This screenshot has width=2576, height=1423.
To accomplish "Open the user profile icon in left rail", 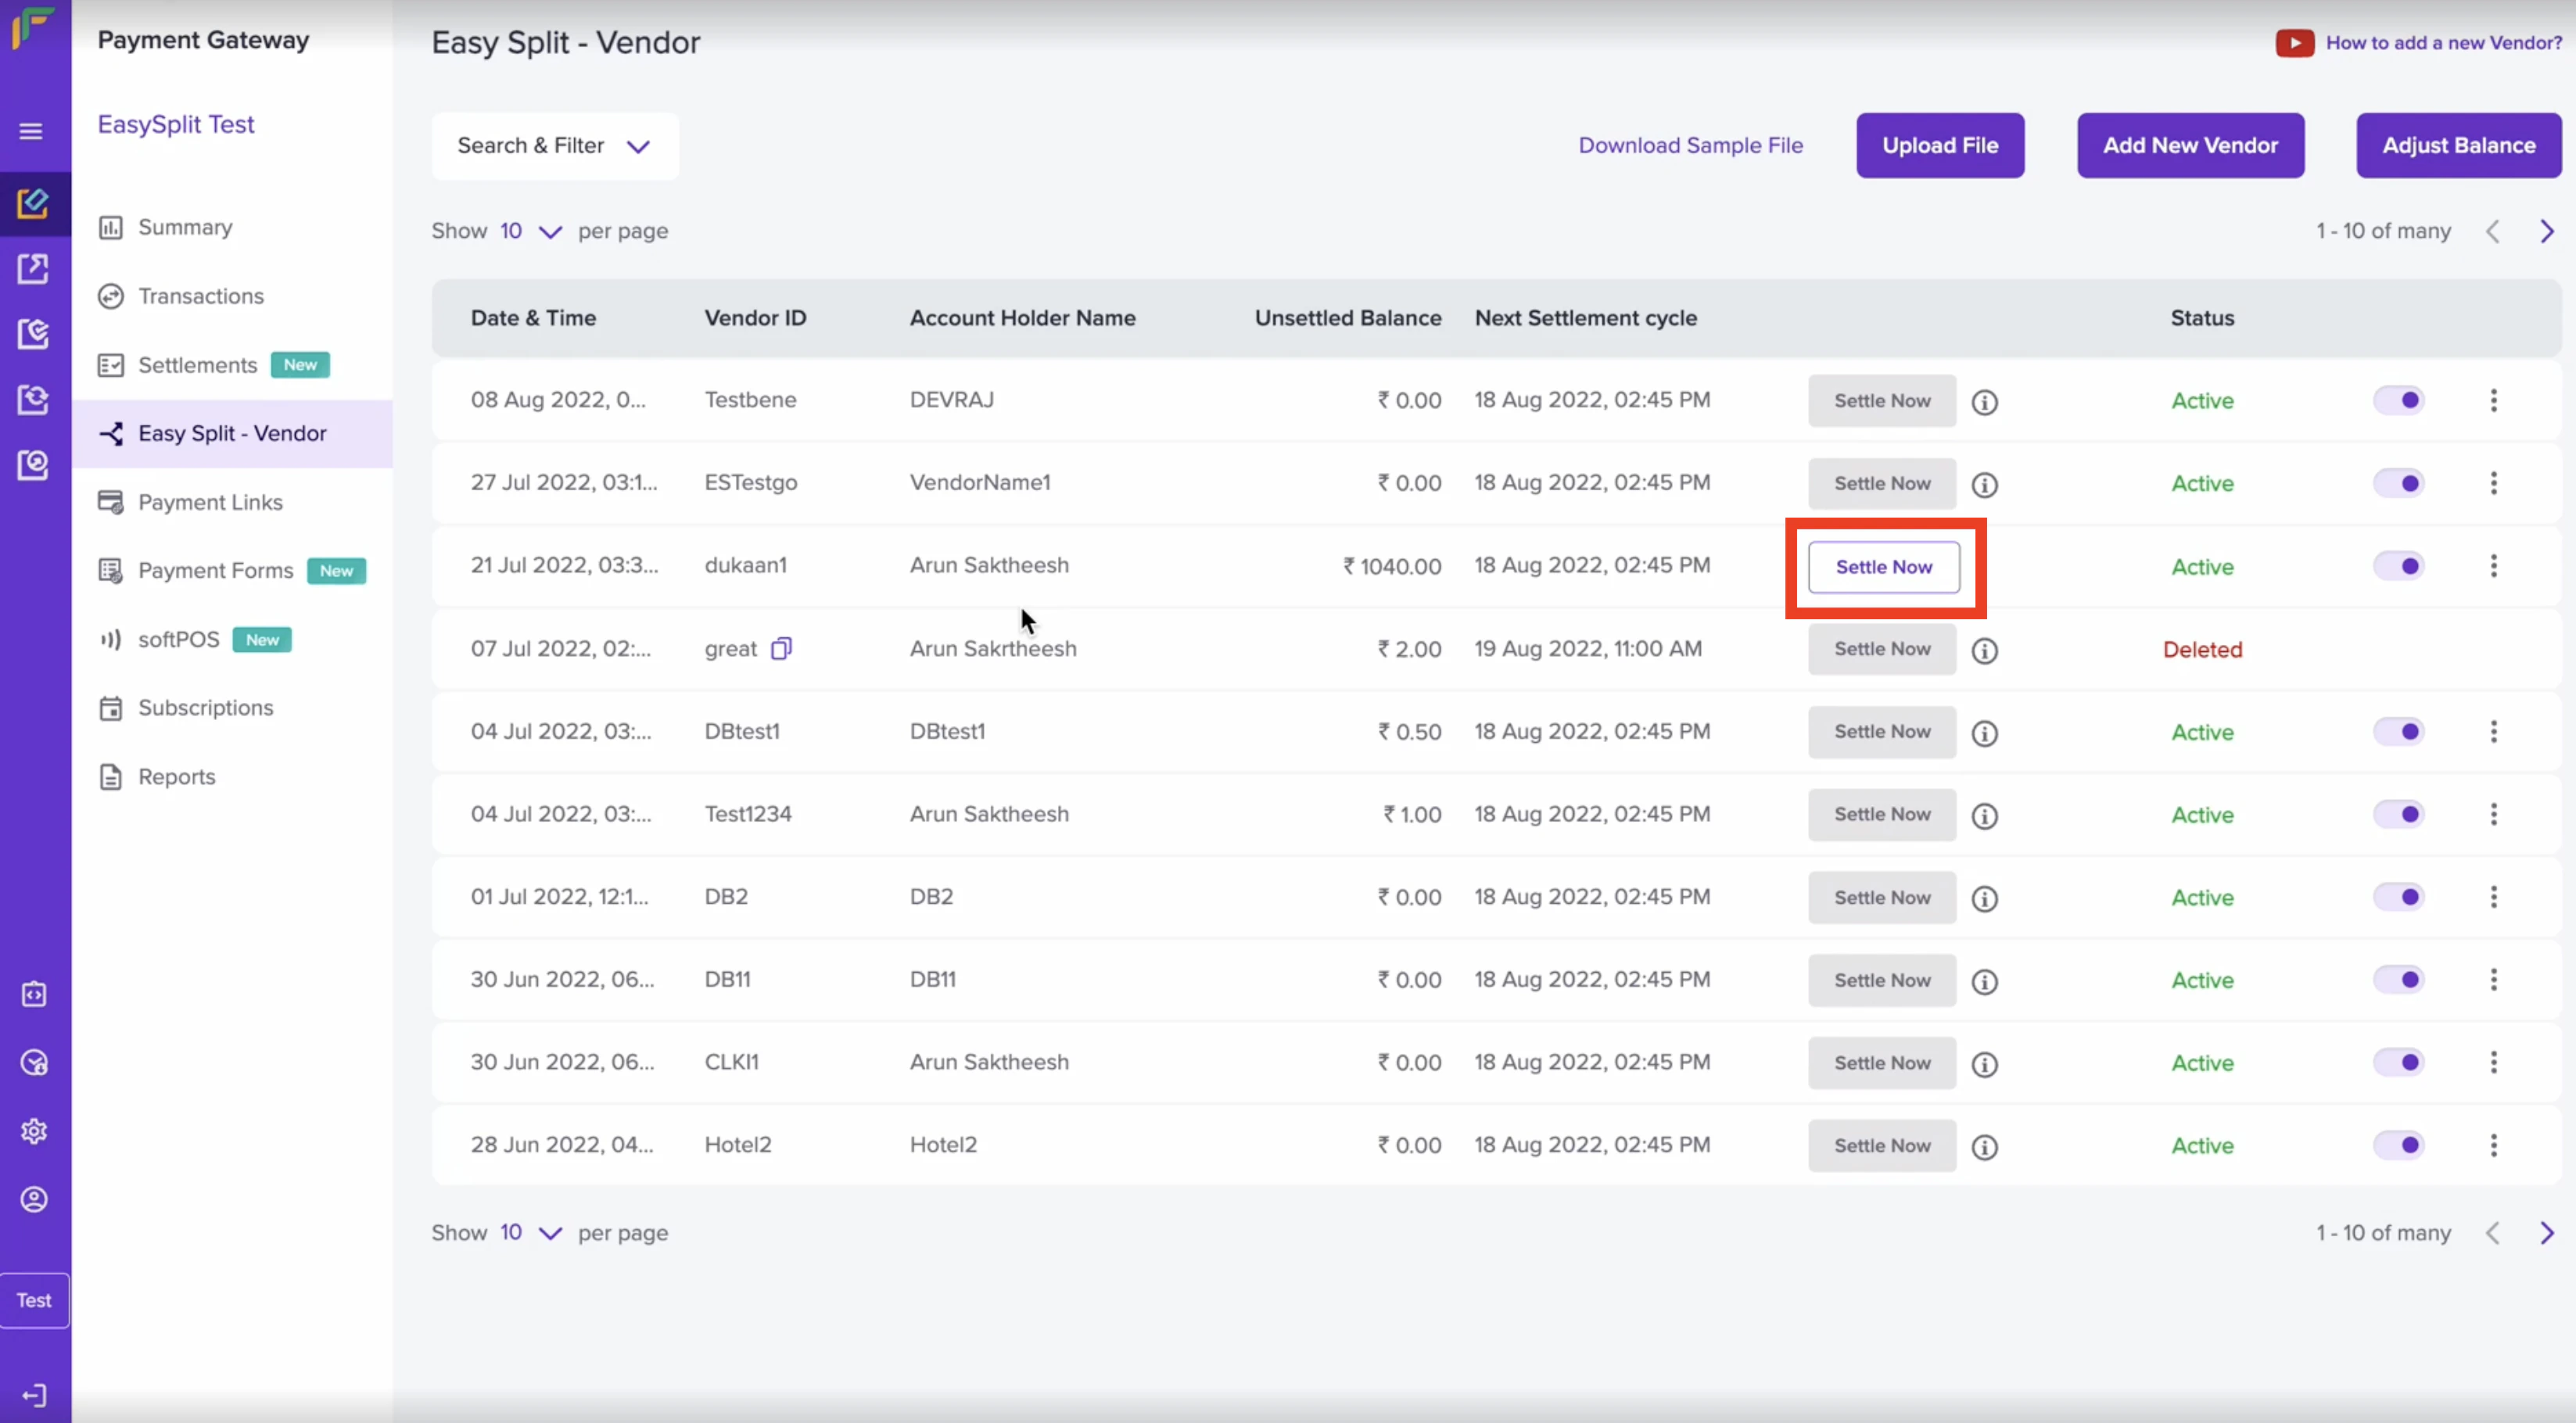I will click(x=34, y=1199).
